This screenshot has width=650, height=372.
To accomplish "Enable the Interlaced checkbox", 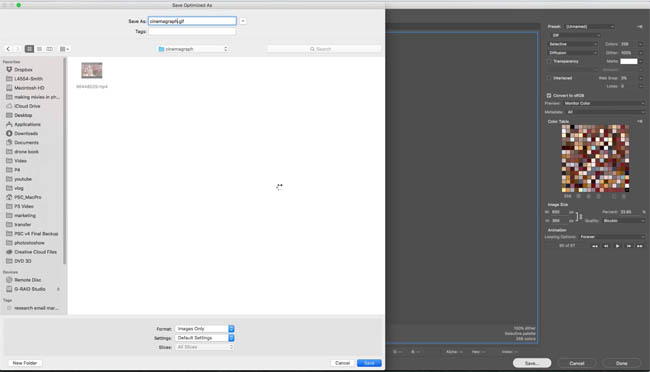I will coord(549,78).
